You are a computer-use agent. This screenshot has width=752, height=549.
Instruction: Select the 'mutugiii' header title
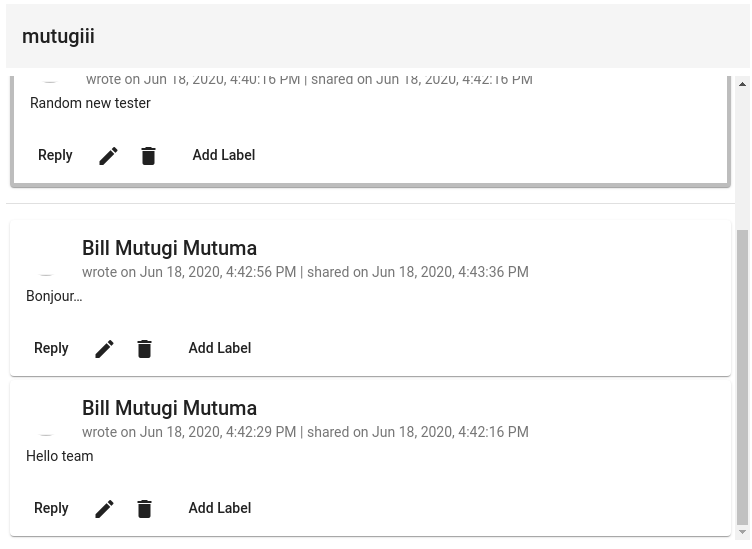coord(59,36)
